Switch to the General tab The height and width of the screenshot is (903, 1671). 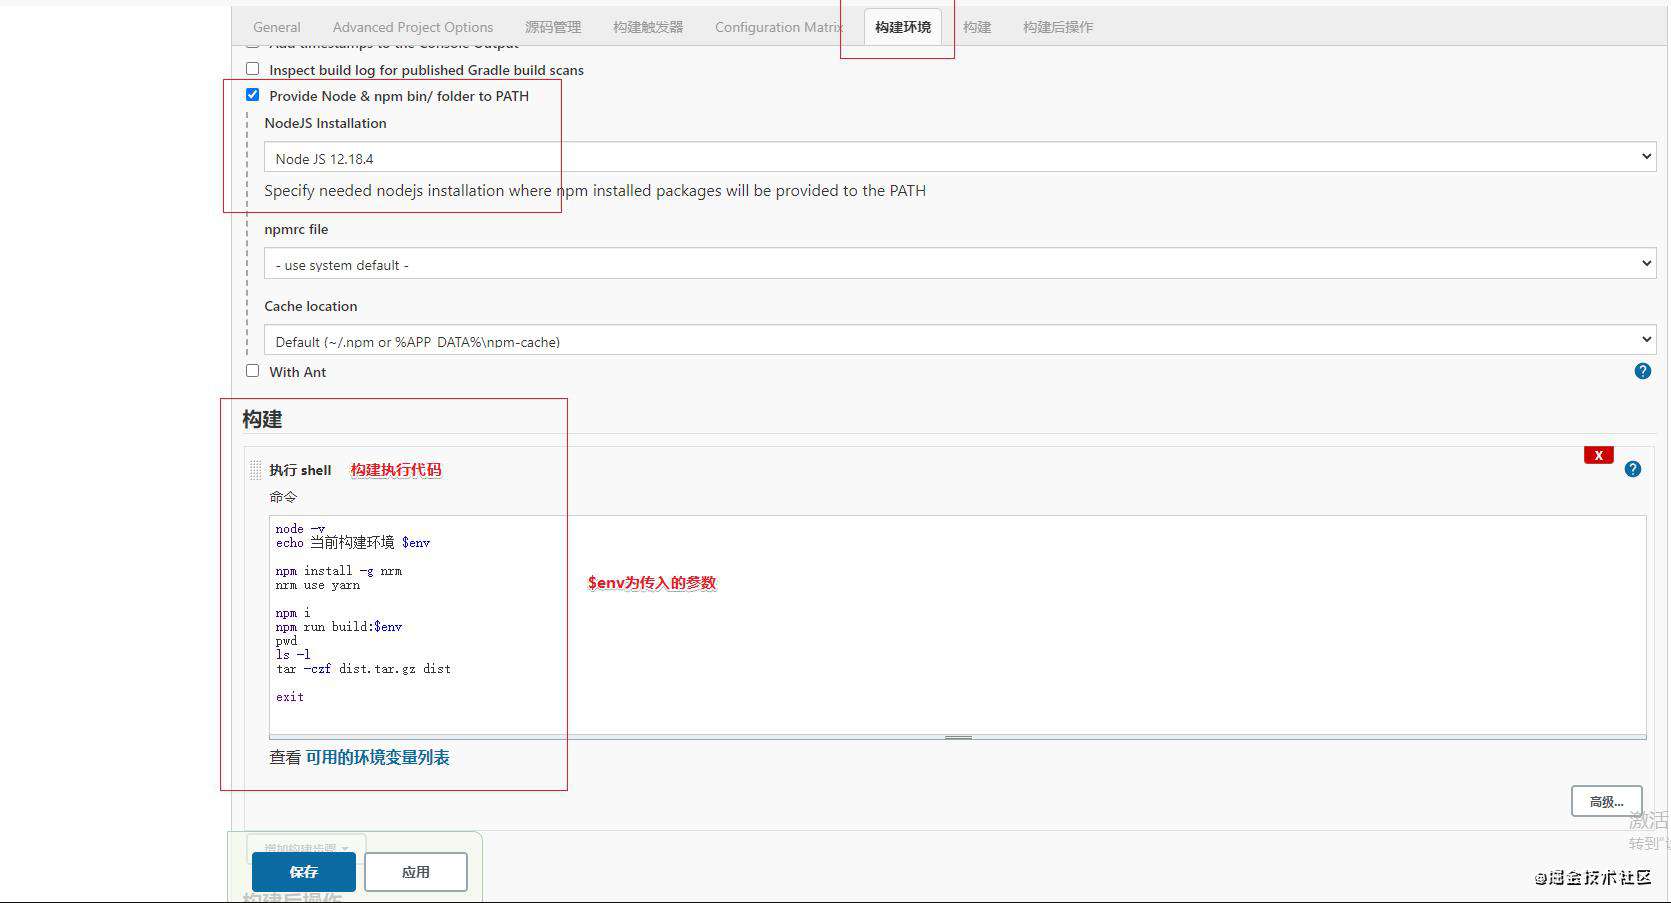(276, 27)
